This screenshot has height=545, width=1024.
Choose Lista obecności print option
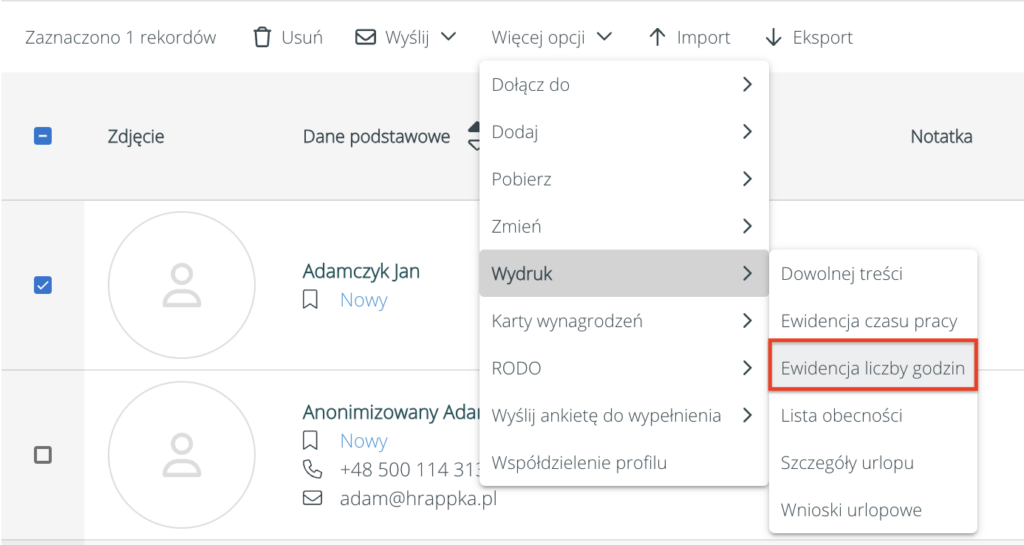pyautogui.click(x=841, y=415)
